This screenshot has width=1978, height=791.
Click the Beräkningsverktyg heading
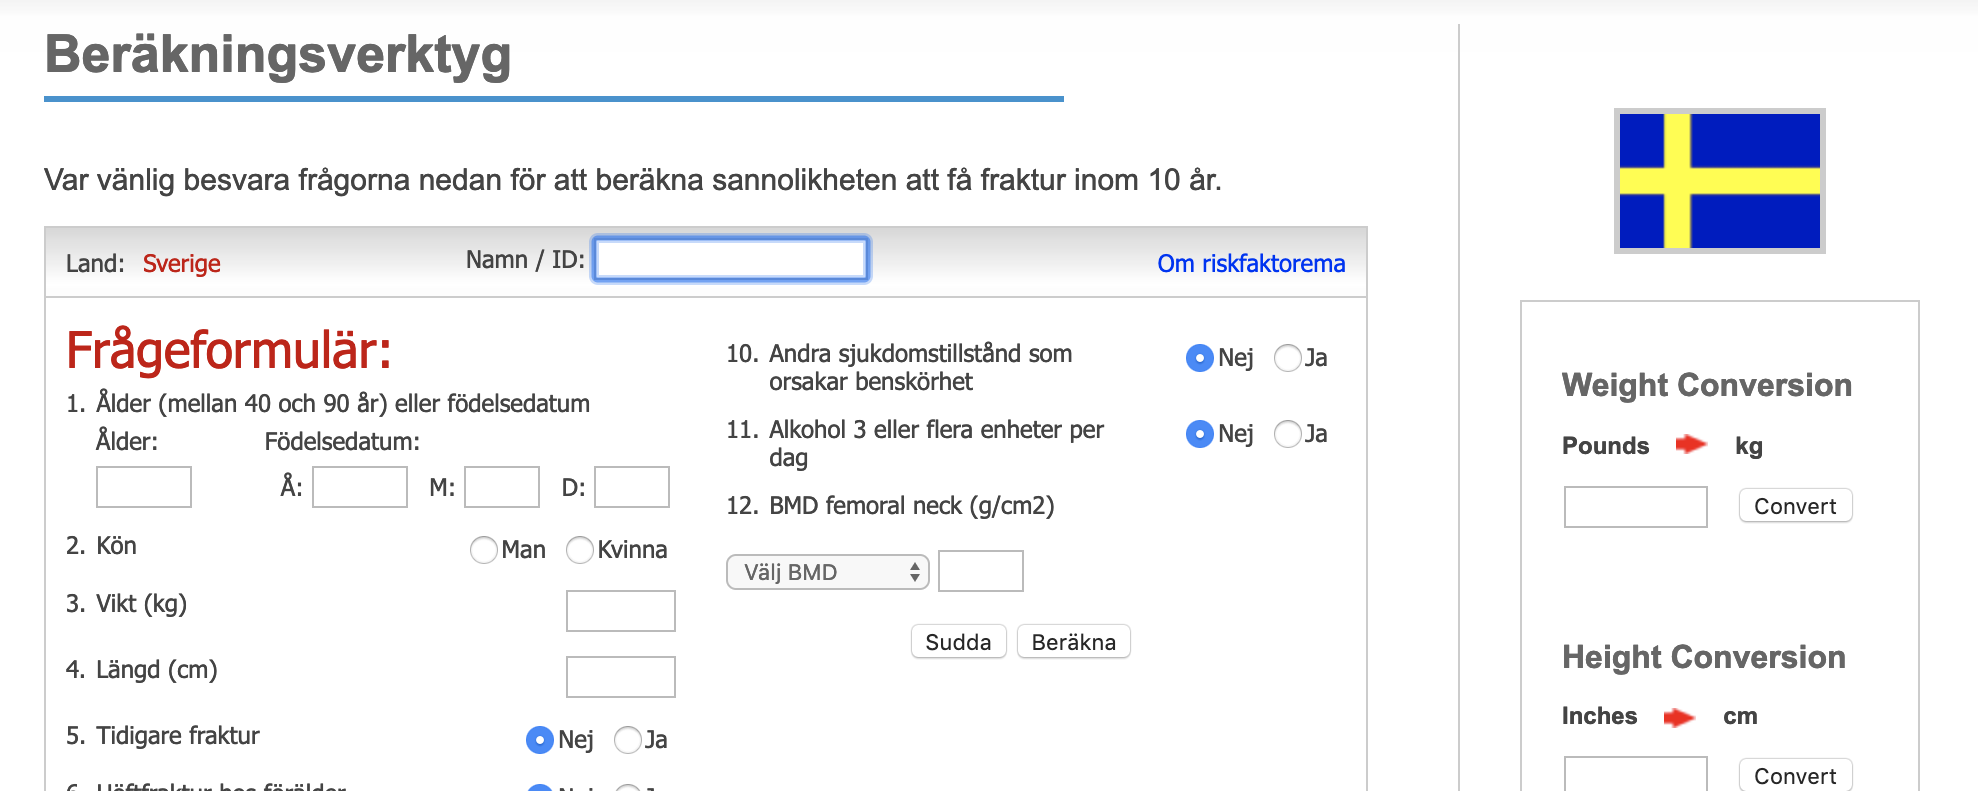[278, 55]
